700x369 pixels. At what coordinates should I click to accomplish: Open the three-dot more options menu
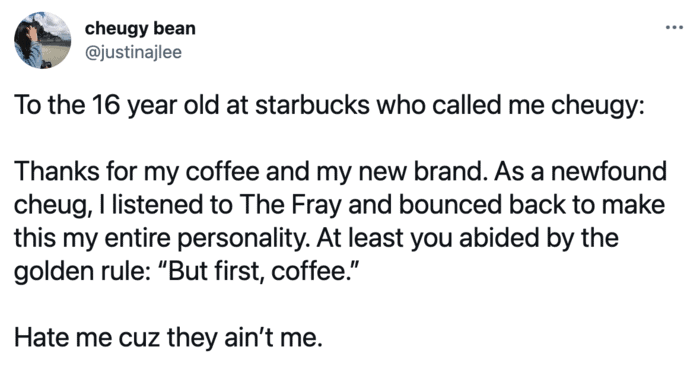coord(674,28)
